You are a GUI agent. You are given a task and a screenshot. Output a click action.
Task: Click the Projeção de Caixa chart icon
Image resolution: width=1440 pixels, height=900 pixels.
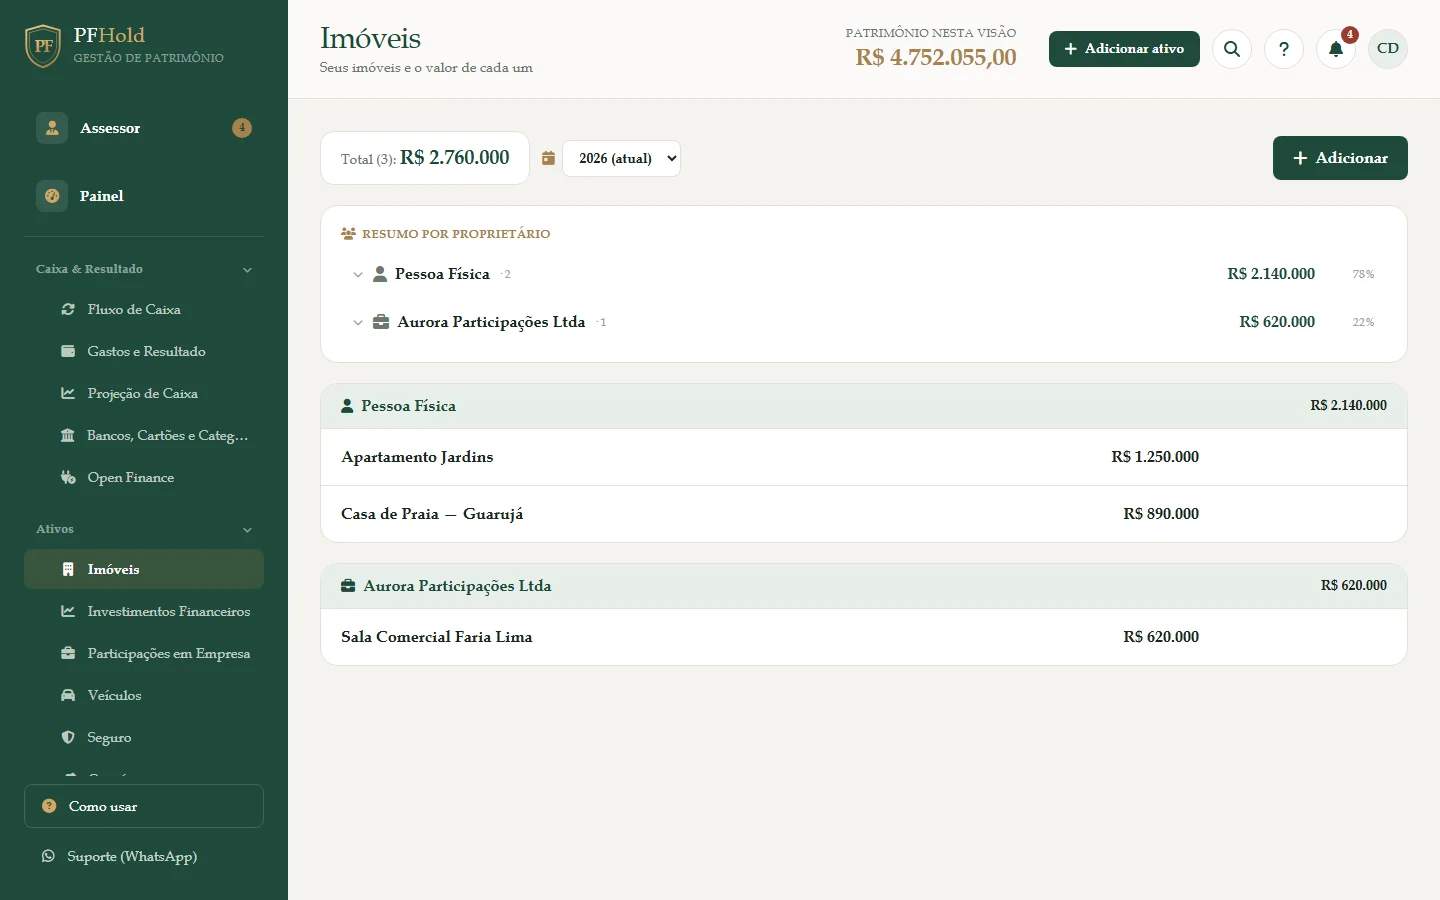click(x=68, y=394)
